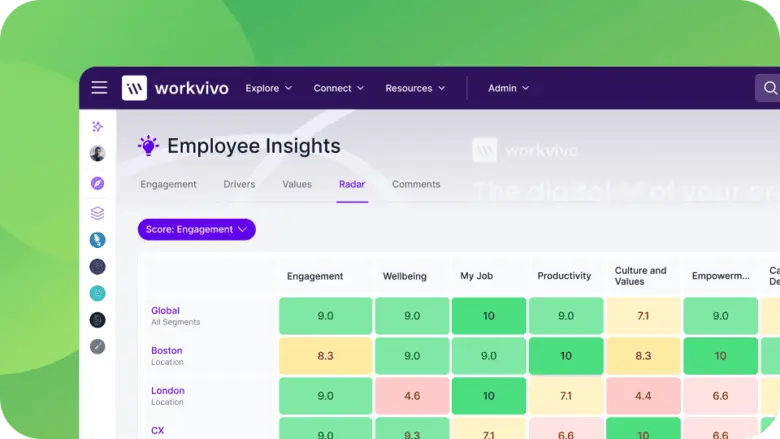Click the lightbulb Employee Insights icon
Viewport: 780px width, 439px height.
tap(148, 146)
